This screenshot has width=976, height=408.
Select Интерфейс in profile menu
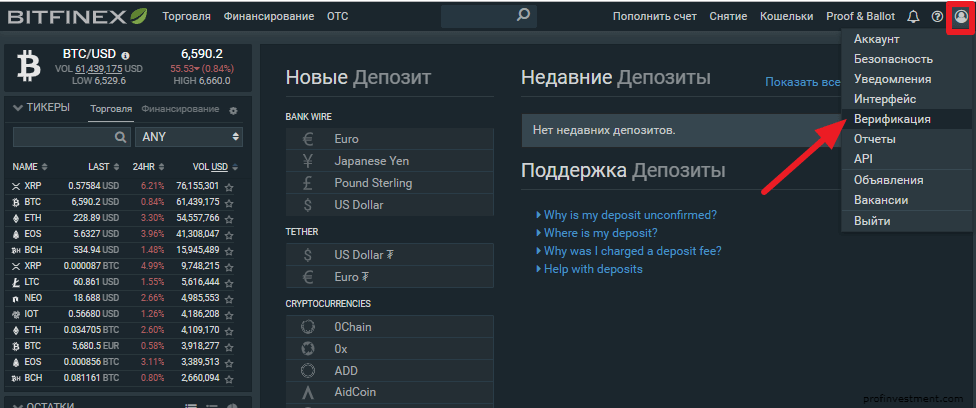pos(906,99)
